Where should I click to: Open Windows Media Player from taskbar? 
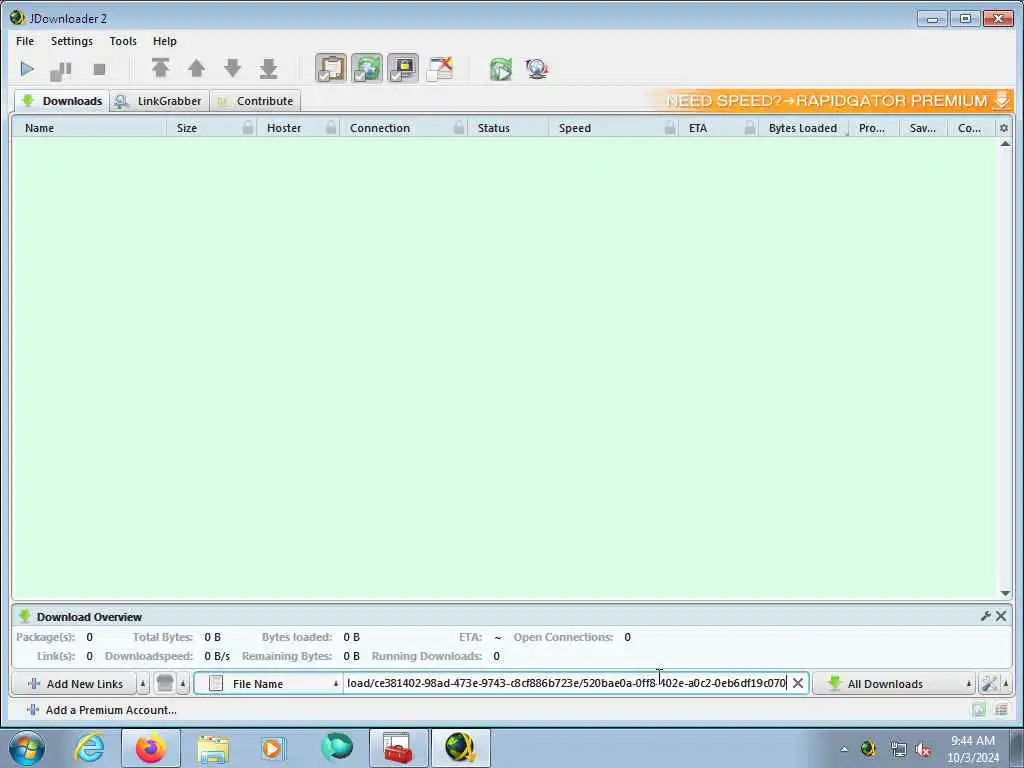pos(274,748)
